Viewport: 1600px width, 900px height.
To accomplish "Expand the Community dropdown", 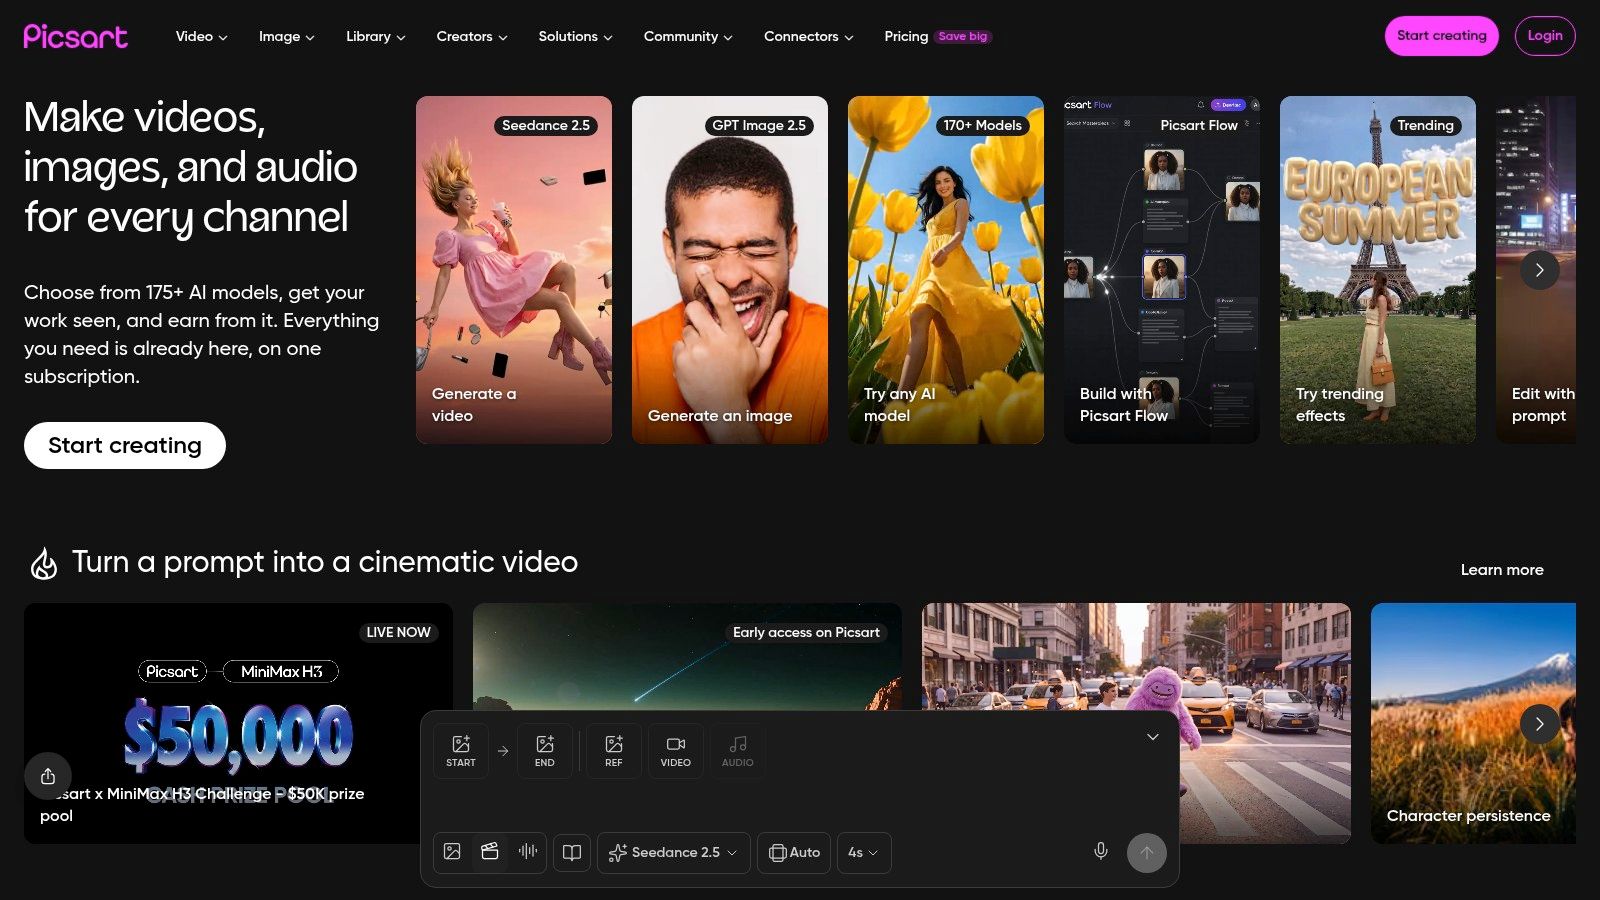I will coord(688,36).
